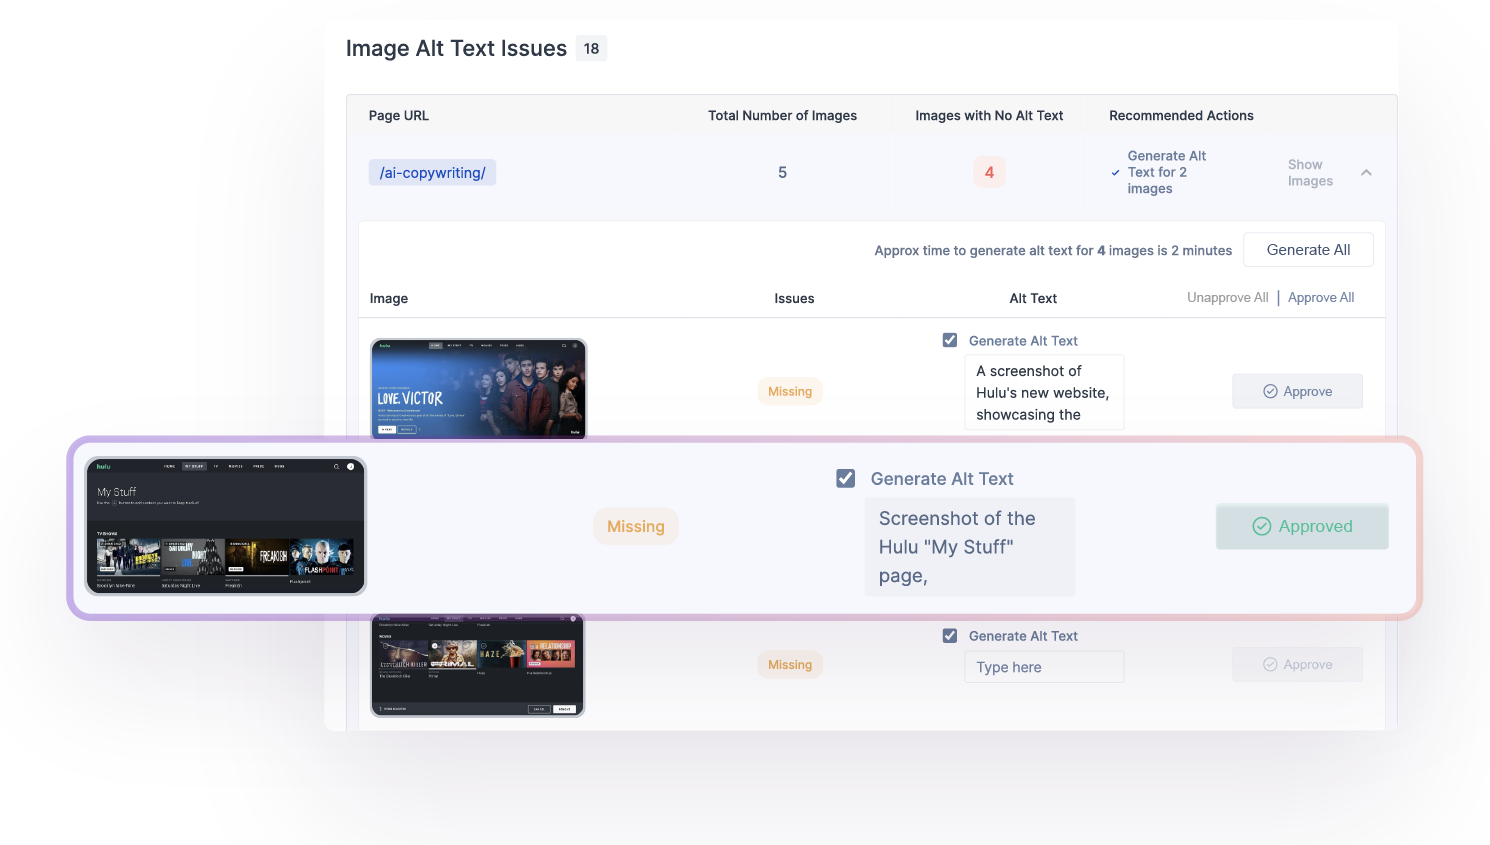Click the Hulu My Stuff screenshot thumbnail

[x=225, y=525]
